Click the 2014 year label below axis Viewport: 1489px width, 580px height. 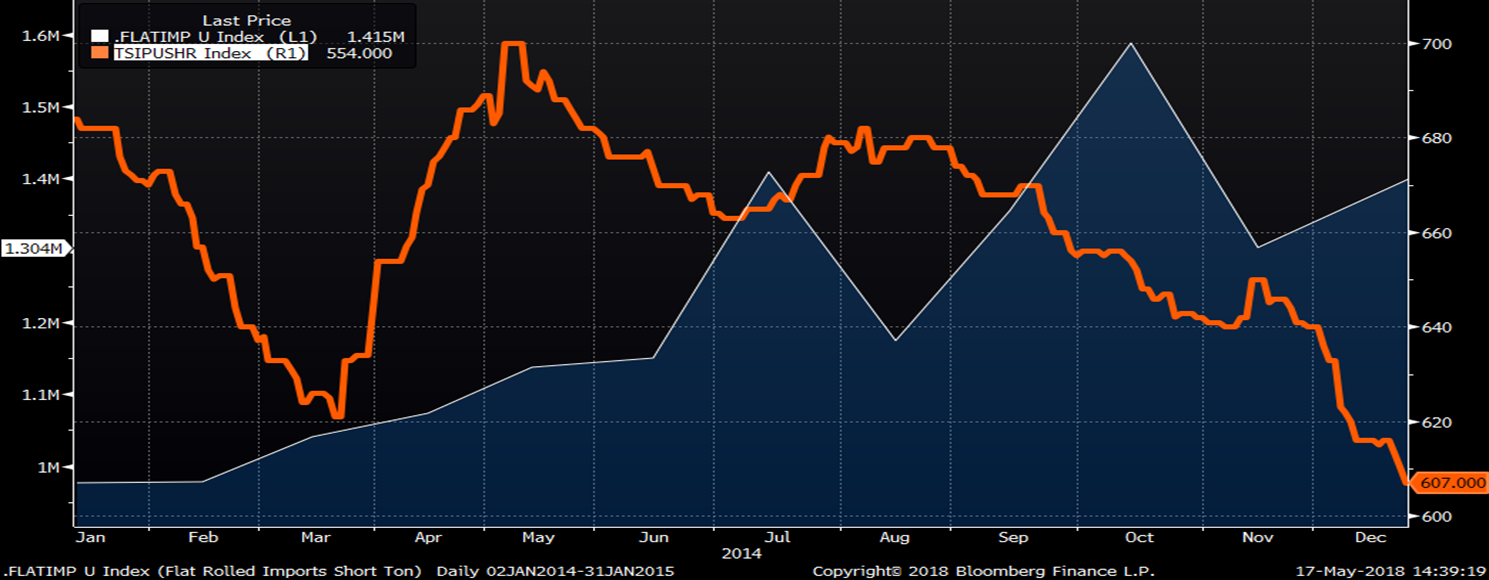click(x=742, y=553)
